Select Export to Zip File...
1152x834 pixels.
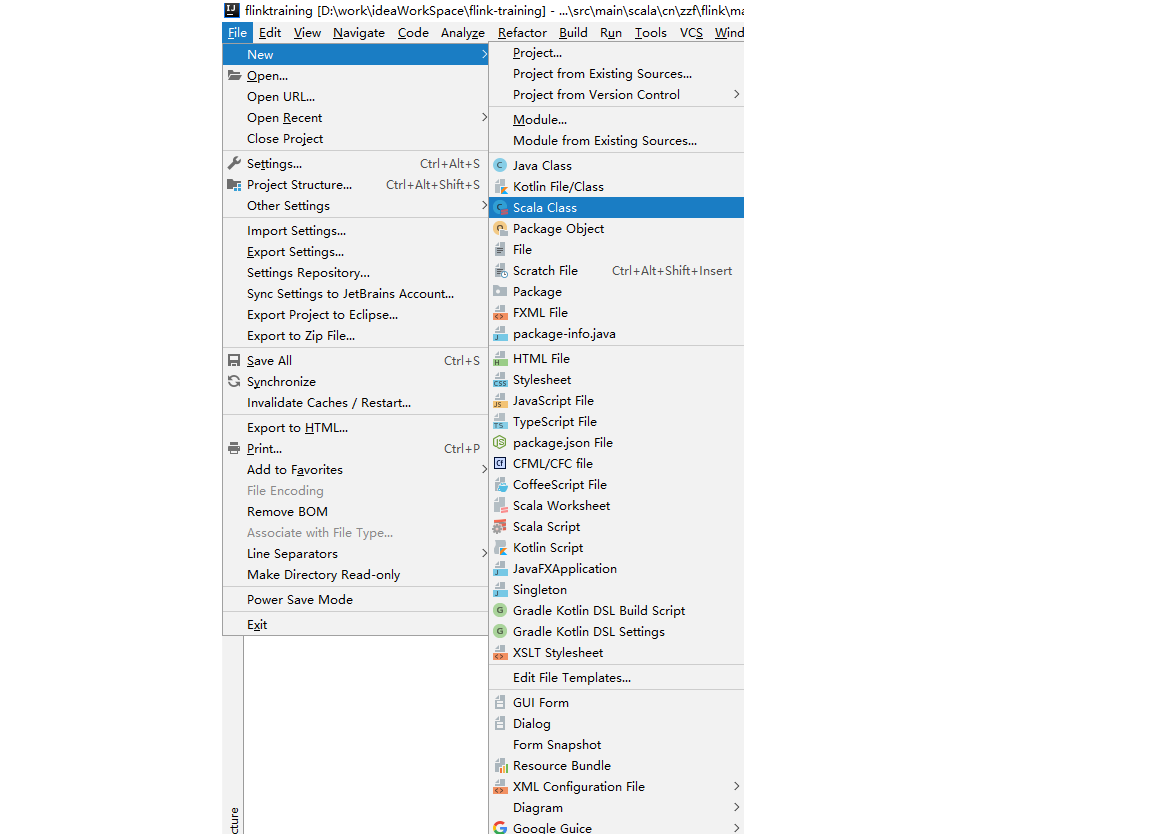[356, 335]
